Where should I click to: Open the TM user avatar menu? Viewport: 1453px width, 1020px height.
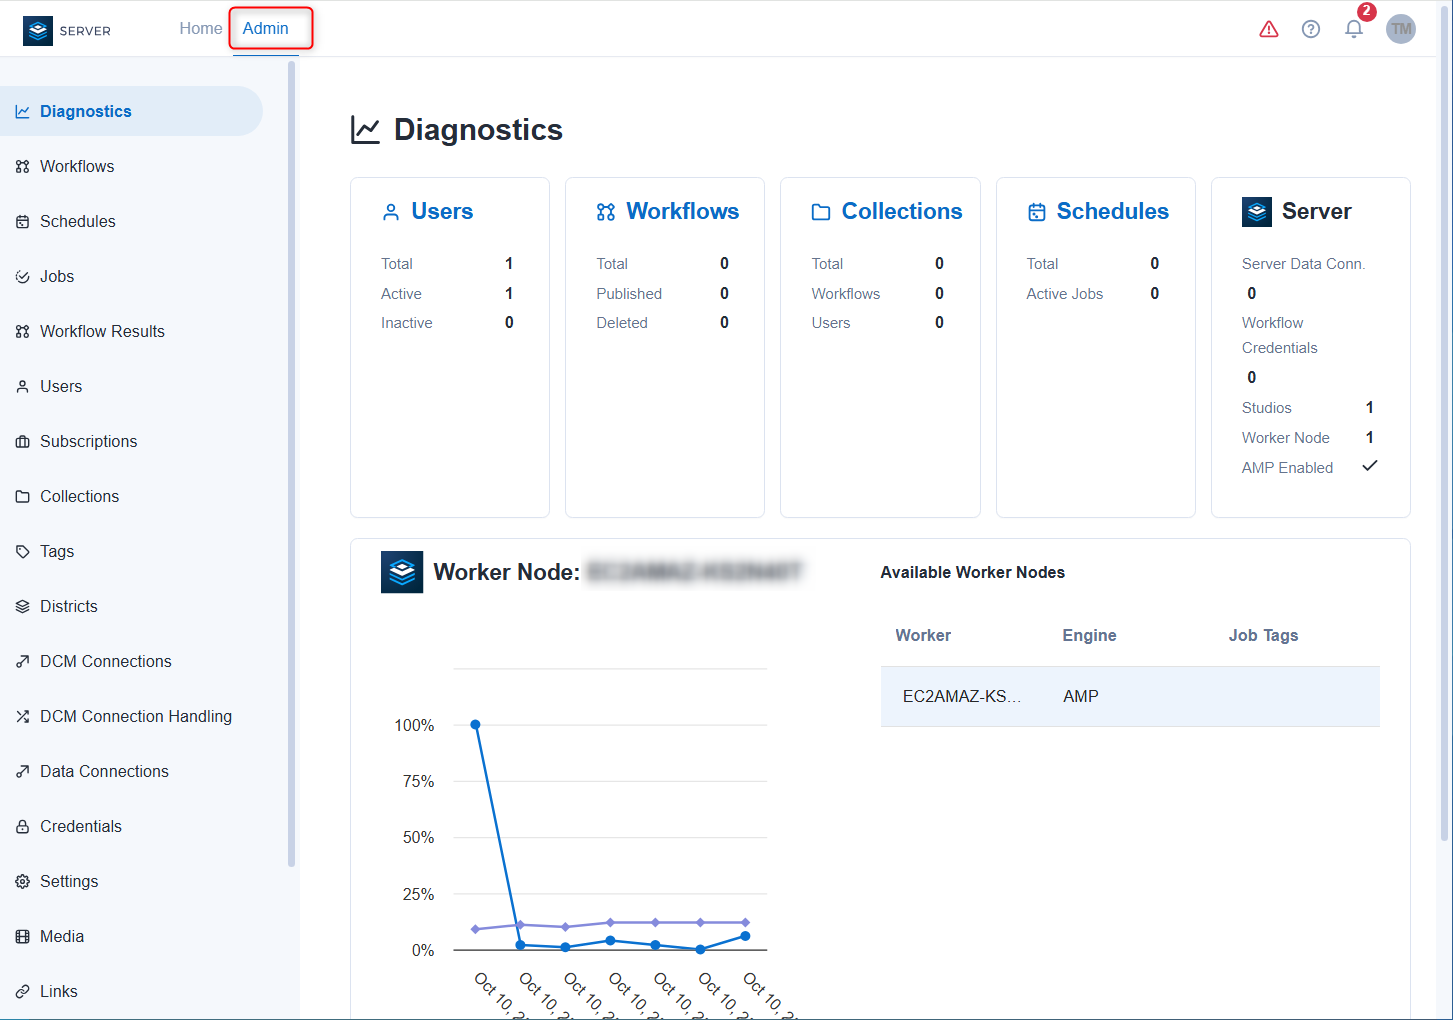[x=1400, y=29]
